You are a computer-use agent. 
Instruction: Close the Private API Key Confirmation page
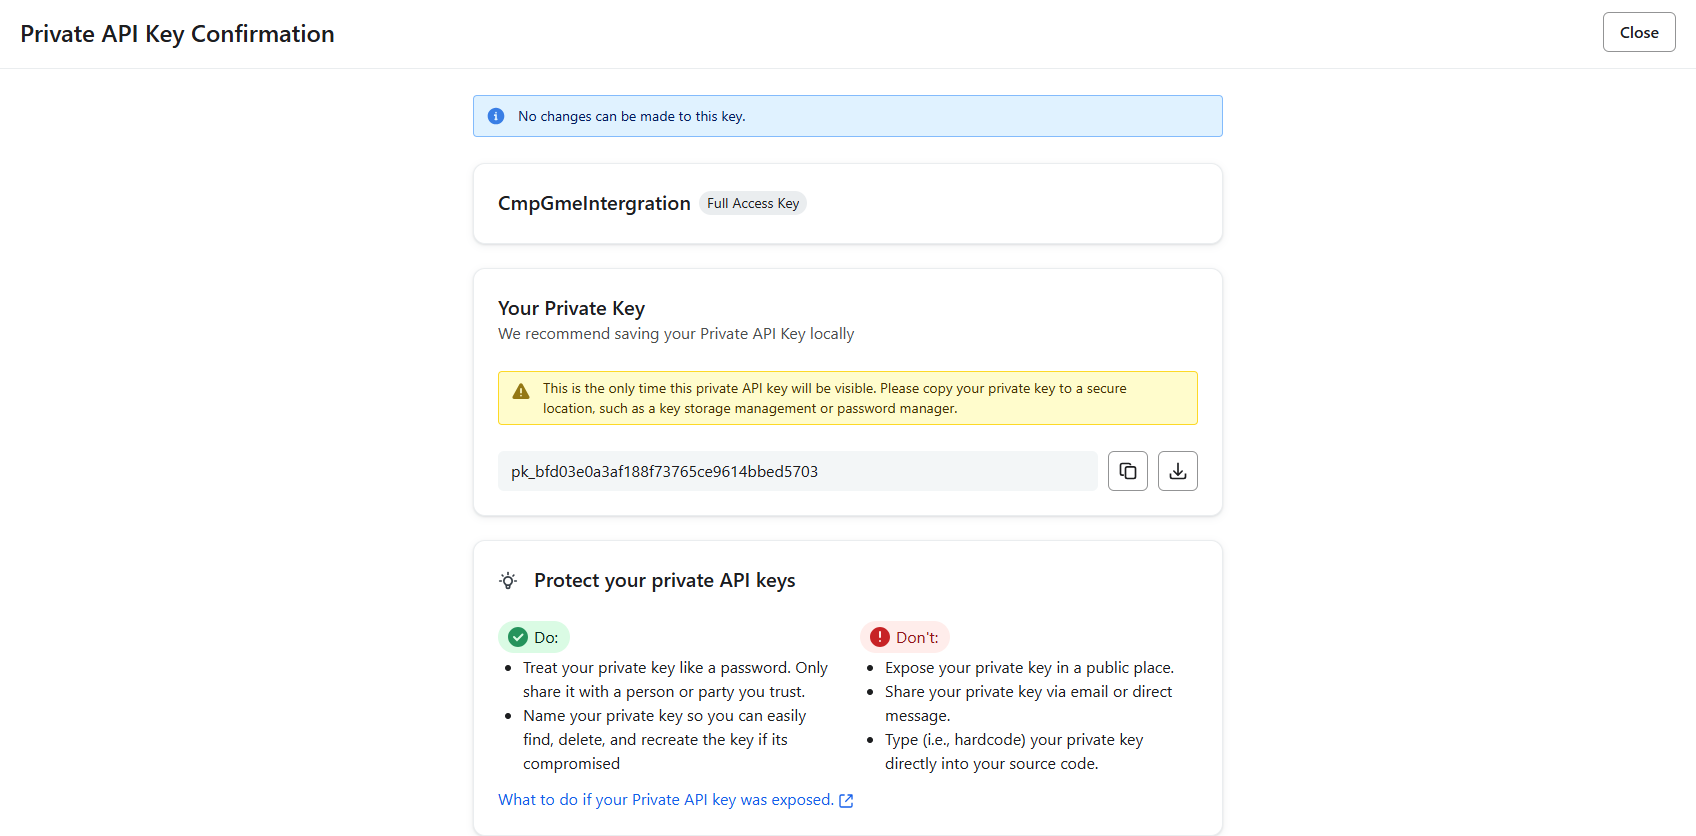pyautogui.click(x=1638, y=32)
